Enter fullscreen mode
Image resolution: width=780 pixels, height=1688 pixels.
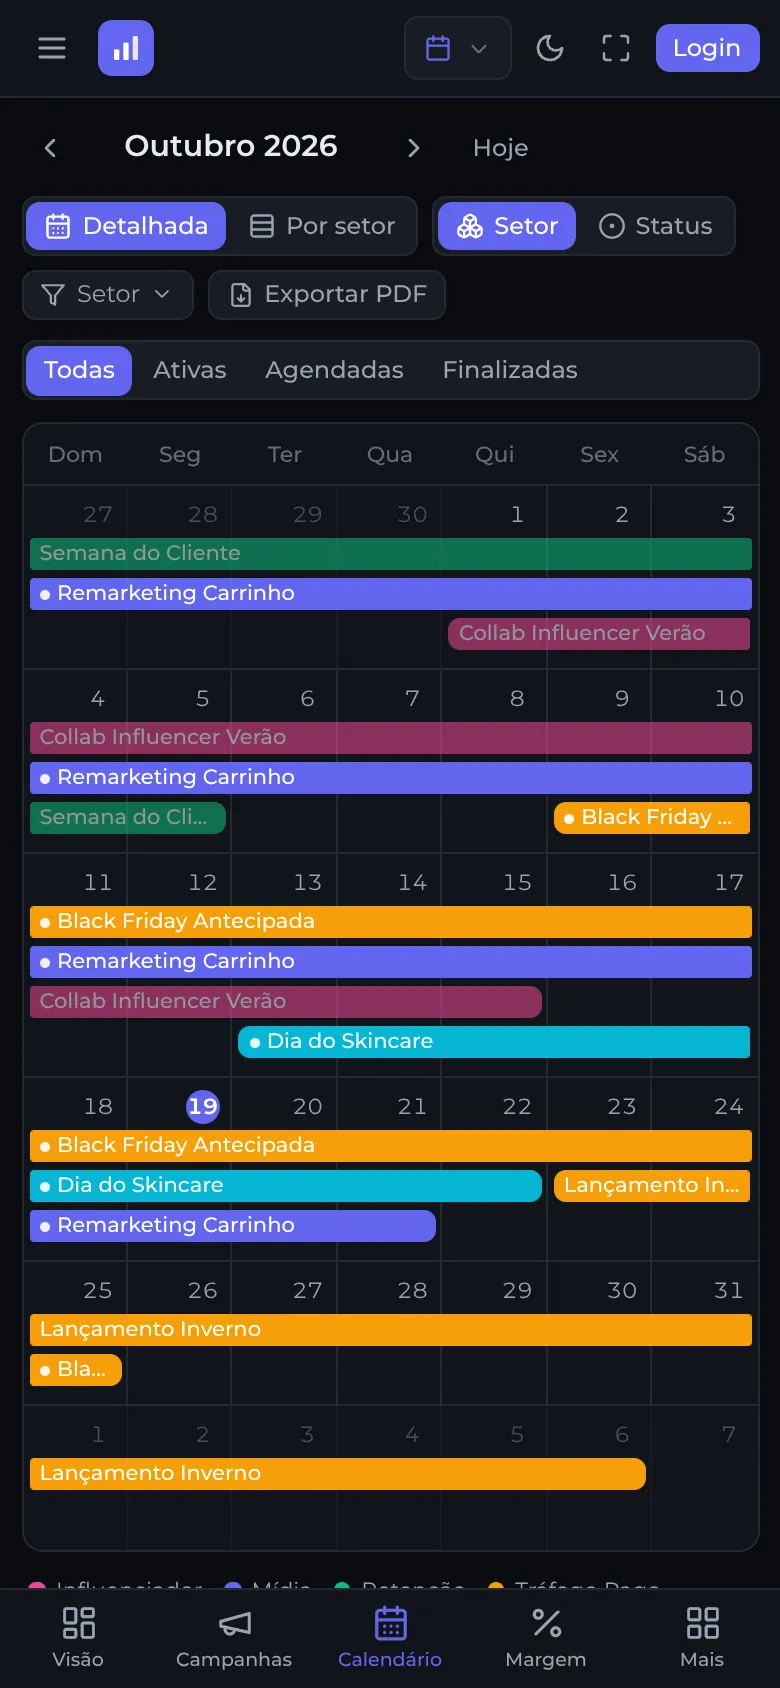pos(616,48)
